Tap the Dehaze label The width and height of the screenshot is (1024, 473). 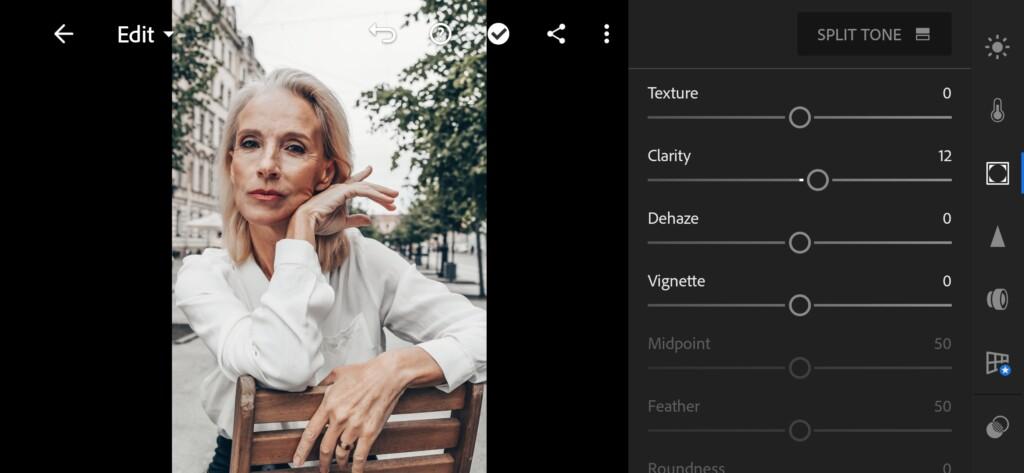[x=673, y=218]
